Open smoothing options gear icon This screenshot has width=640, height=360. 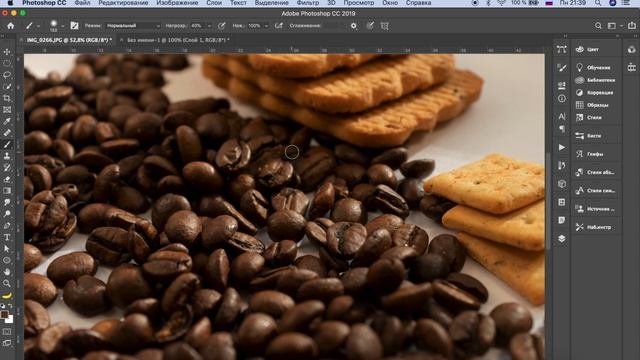pyautogui.click(x=353, y=26)
